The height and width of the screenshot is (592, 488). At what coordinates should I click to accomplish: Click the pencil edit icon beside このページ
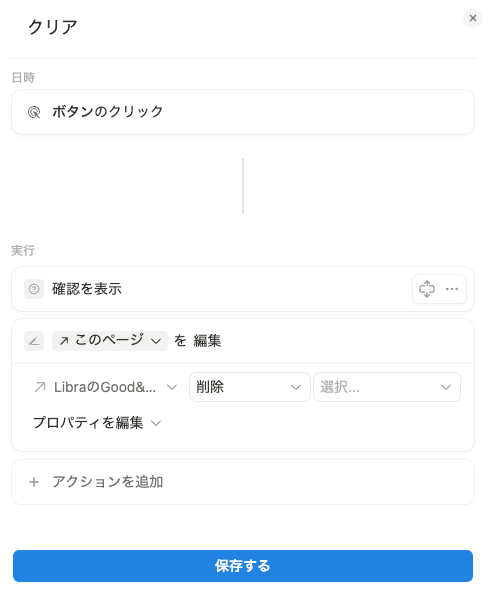click(34, 341)
